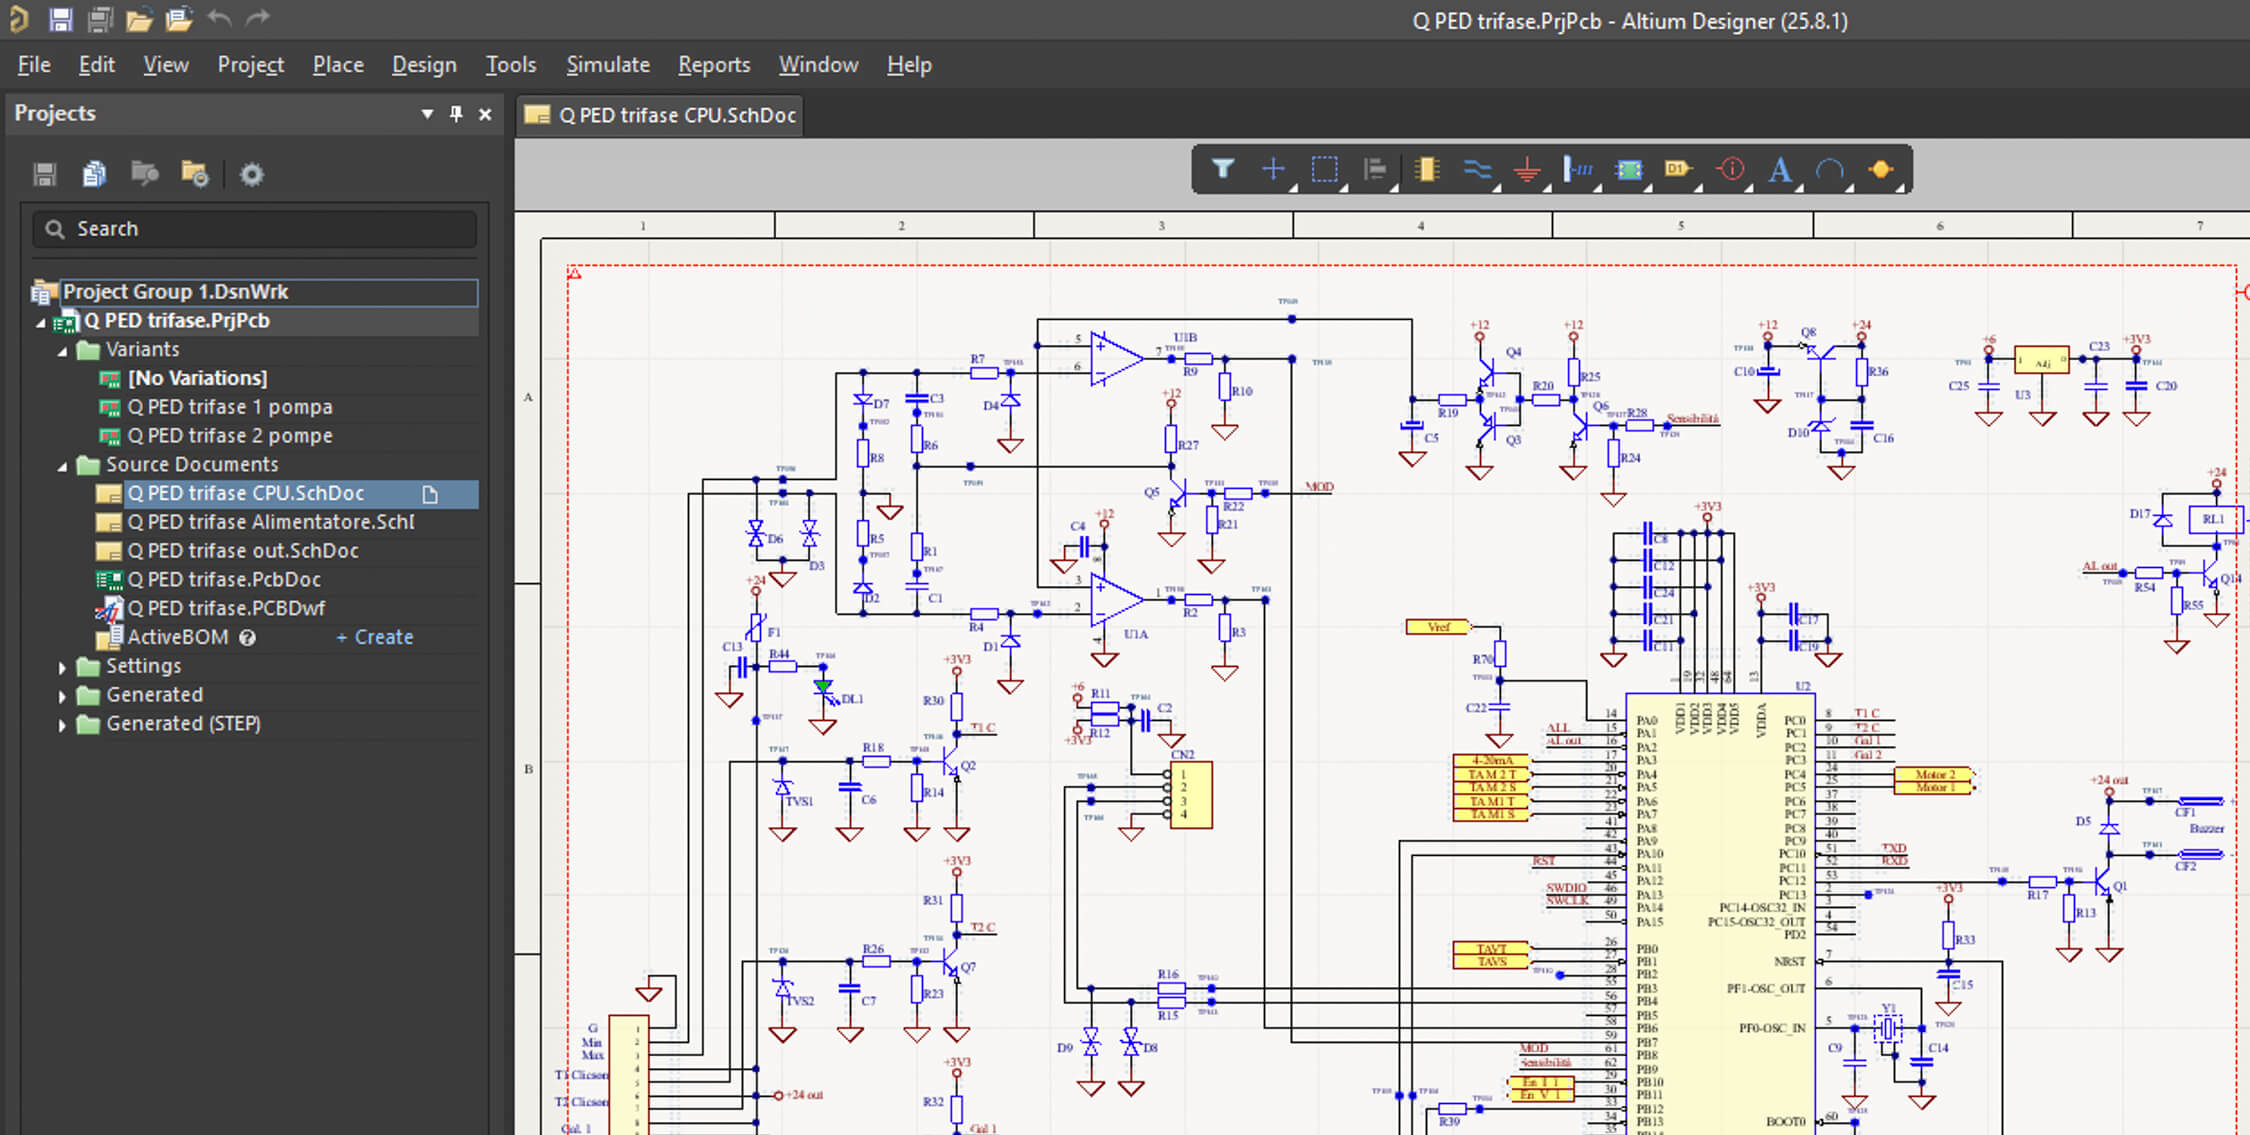
Task: Select the Place Arc drawing tool
Action: point(1831,170)
